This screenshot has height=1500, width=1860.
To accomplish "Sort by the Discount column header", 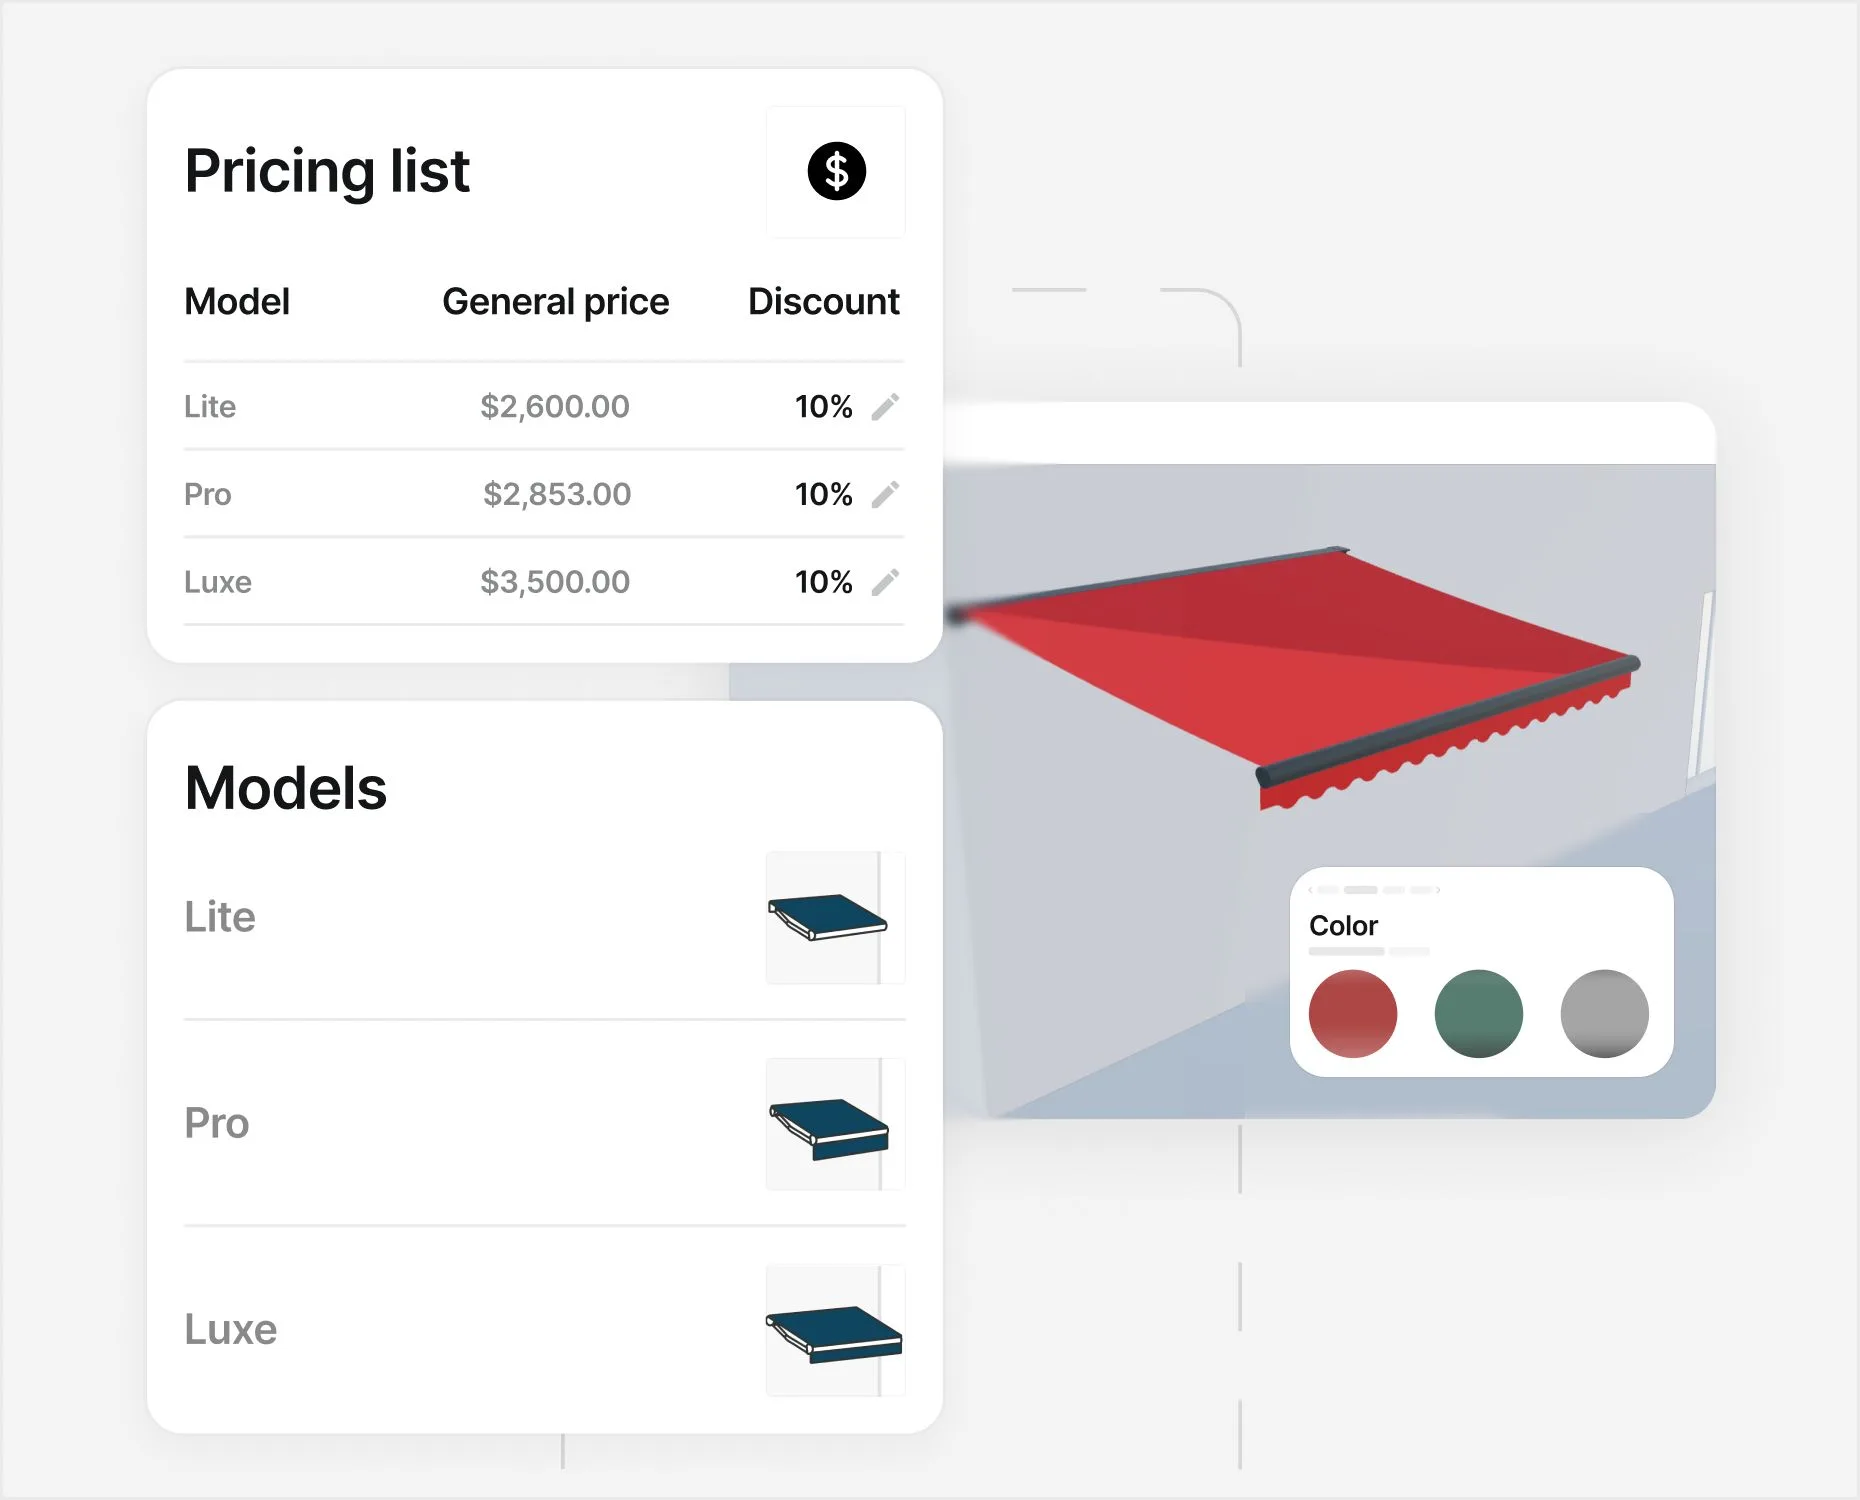I will (x=824, y=302).
